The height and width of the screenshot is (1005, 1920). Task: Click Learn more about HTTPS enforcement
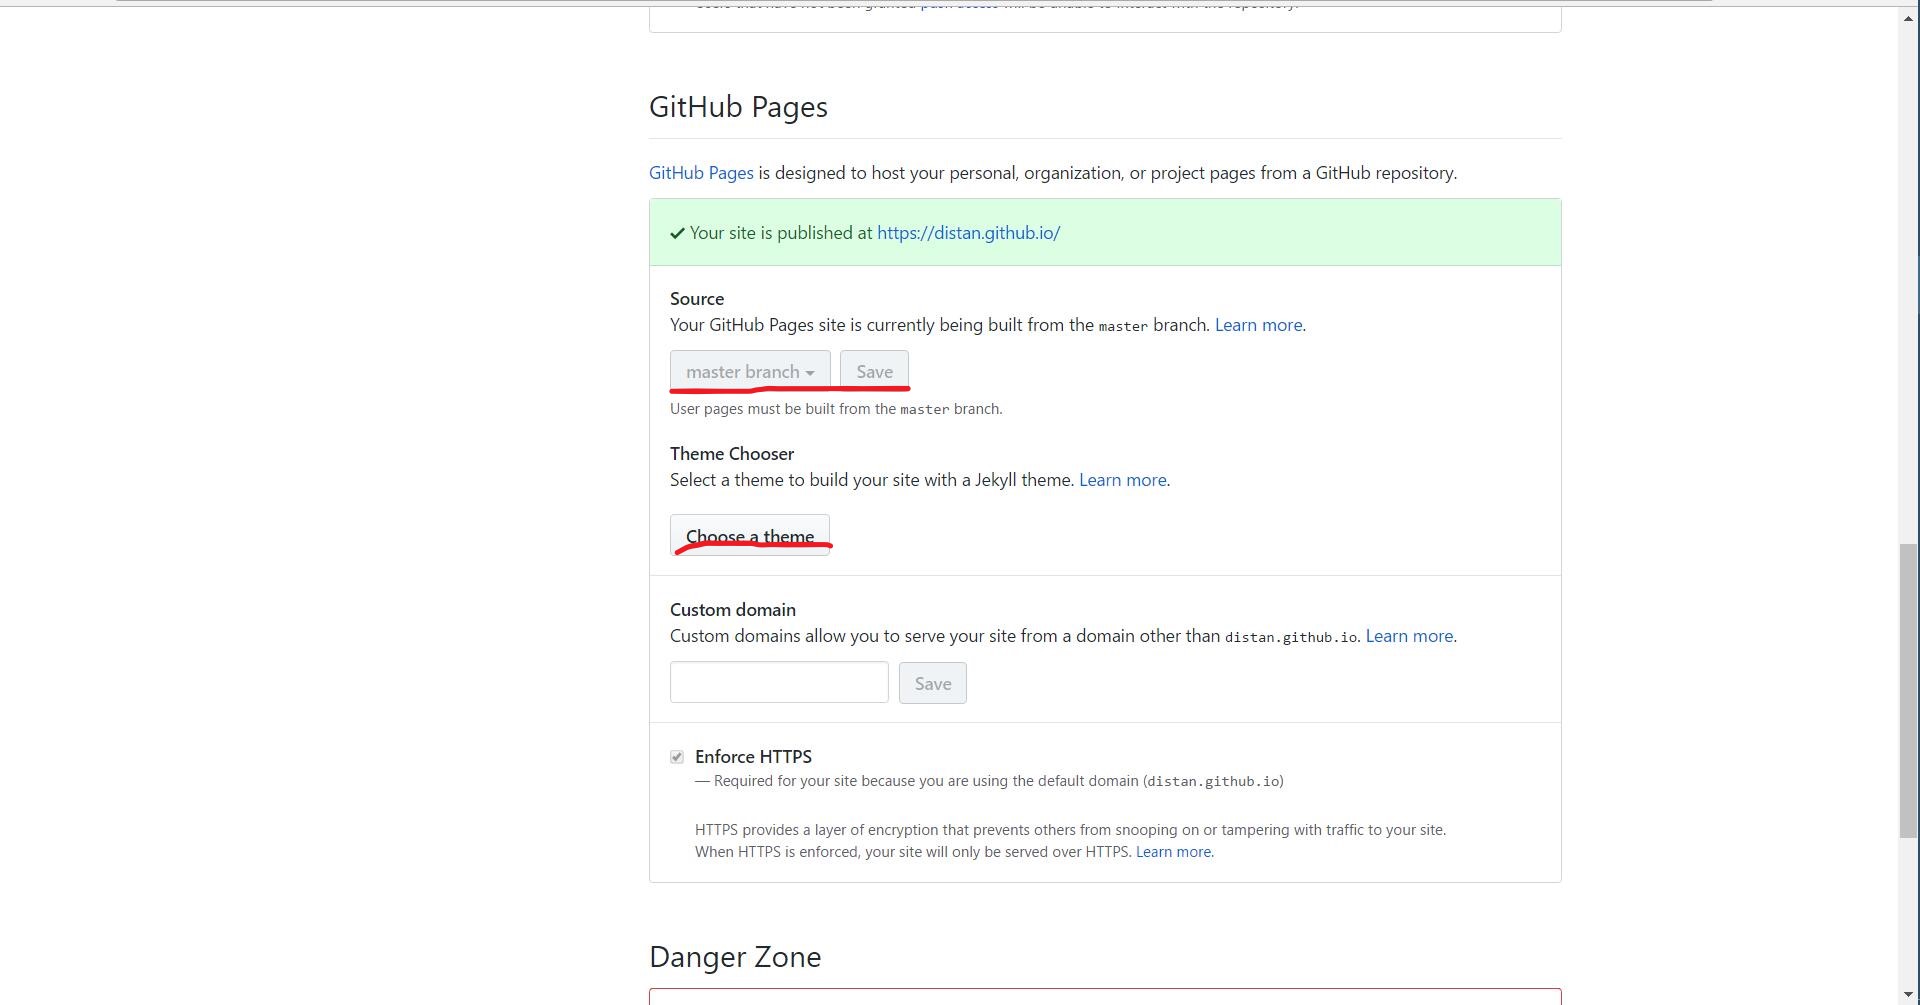pyautogui.click(x=1173, y=852)
